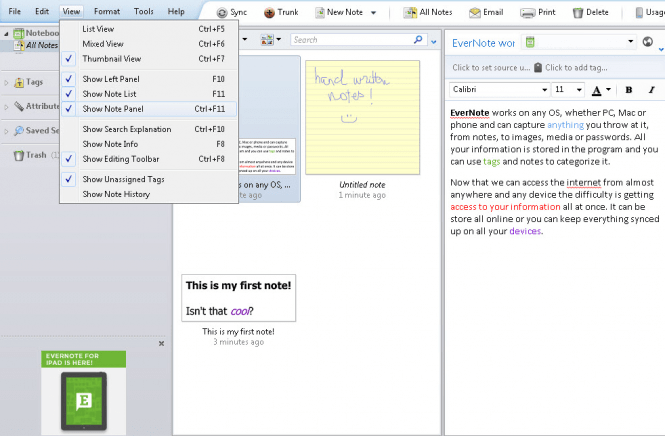This screenshot has height=436, width=665.
Task: Enable Show Note History option
Action: click(148, 194)
